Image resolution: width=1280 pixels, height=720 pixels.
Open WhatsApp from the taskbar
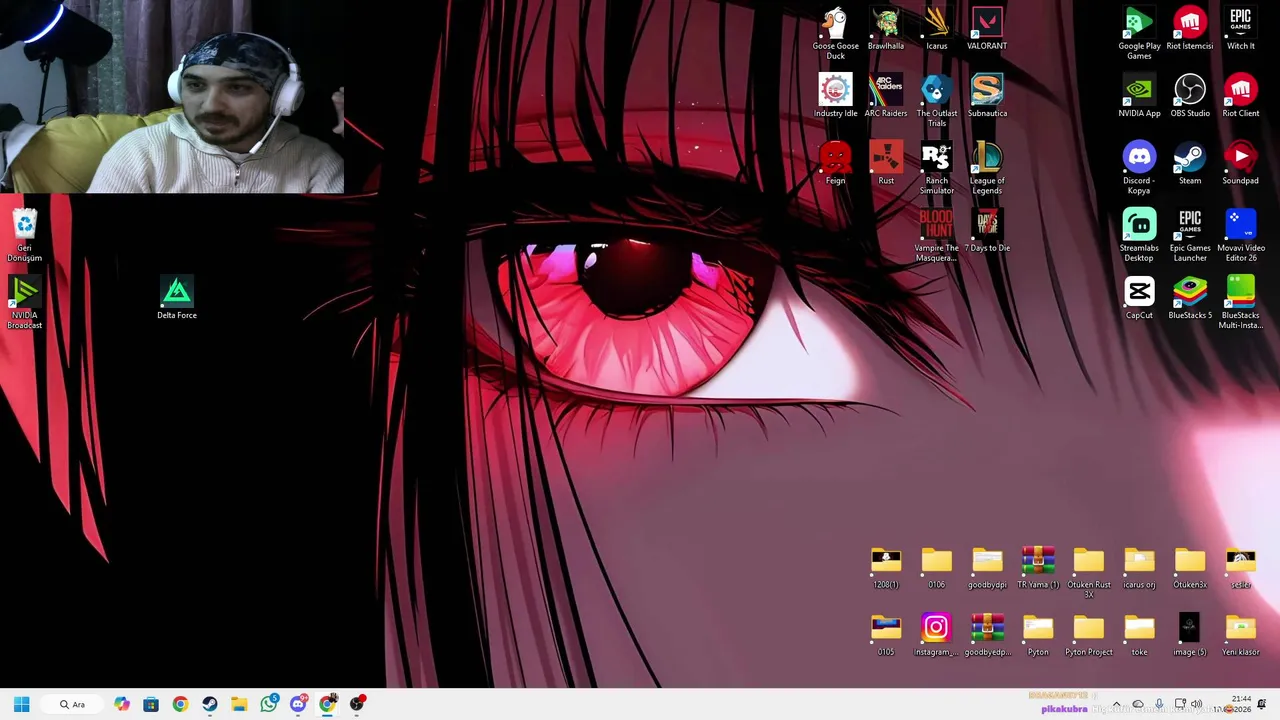269,704
